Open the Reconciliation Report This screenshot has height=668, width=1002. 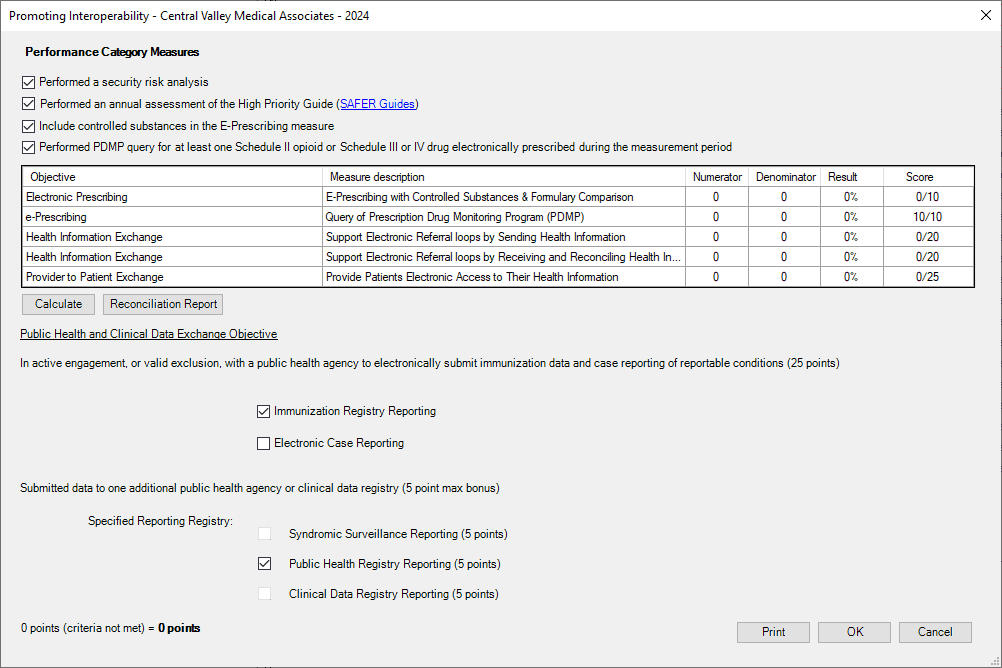(x=163, y=304)
